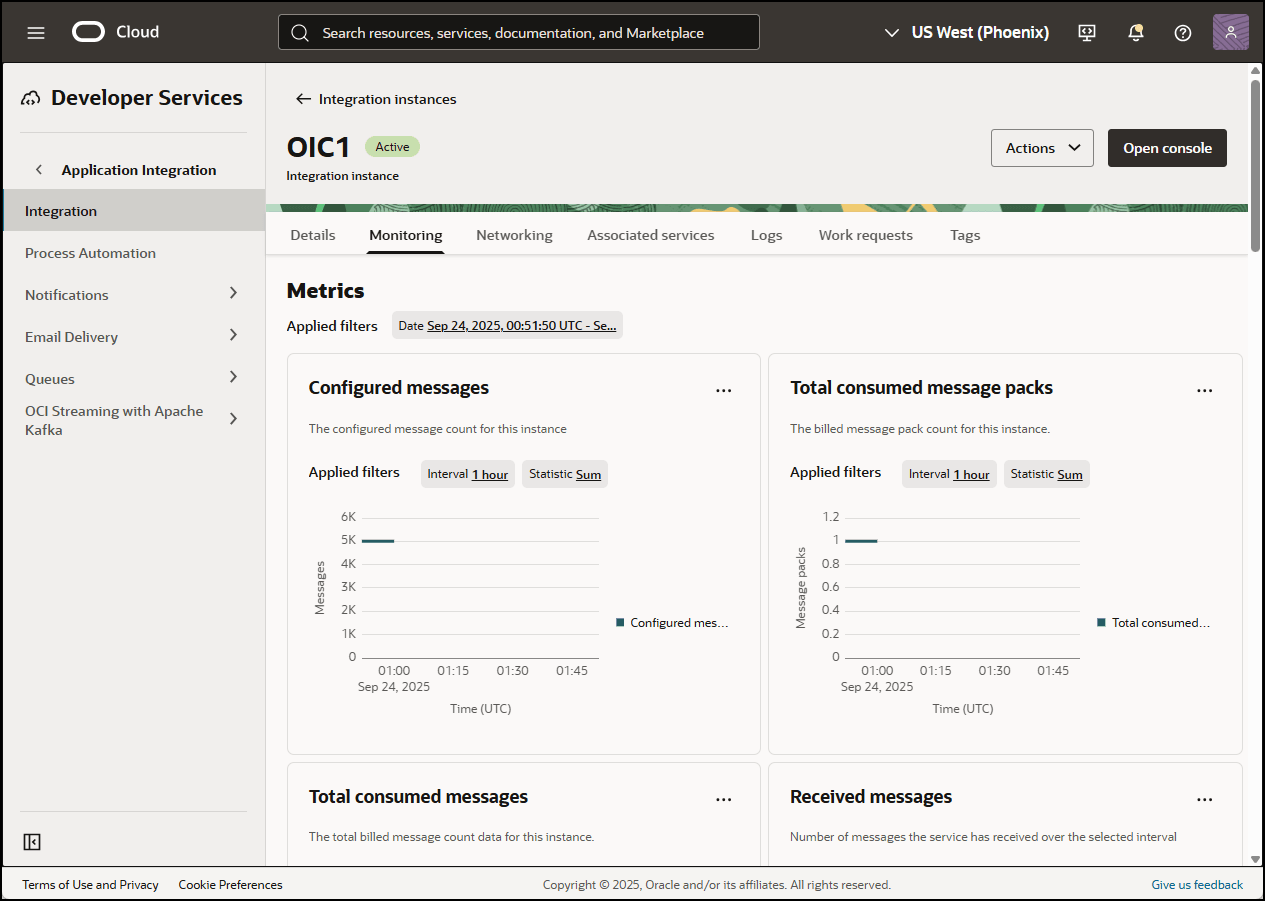The height and width of the screenshot is (901, 1265).
Task: Switch to the Networking tab
Action: click(x=514, y=234)
